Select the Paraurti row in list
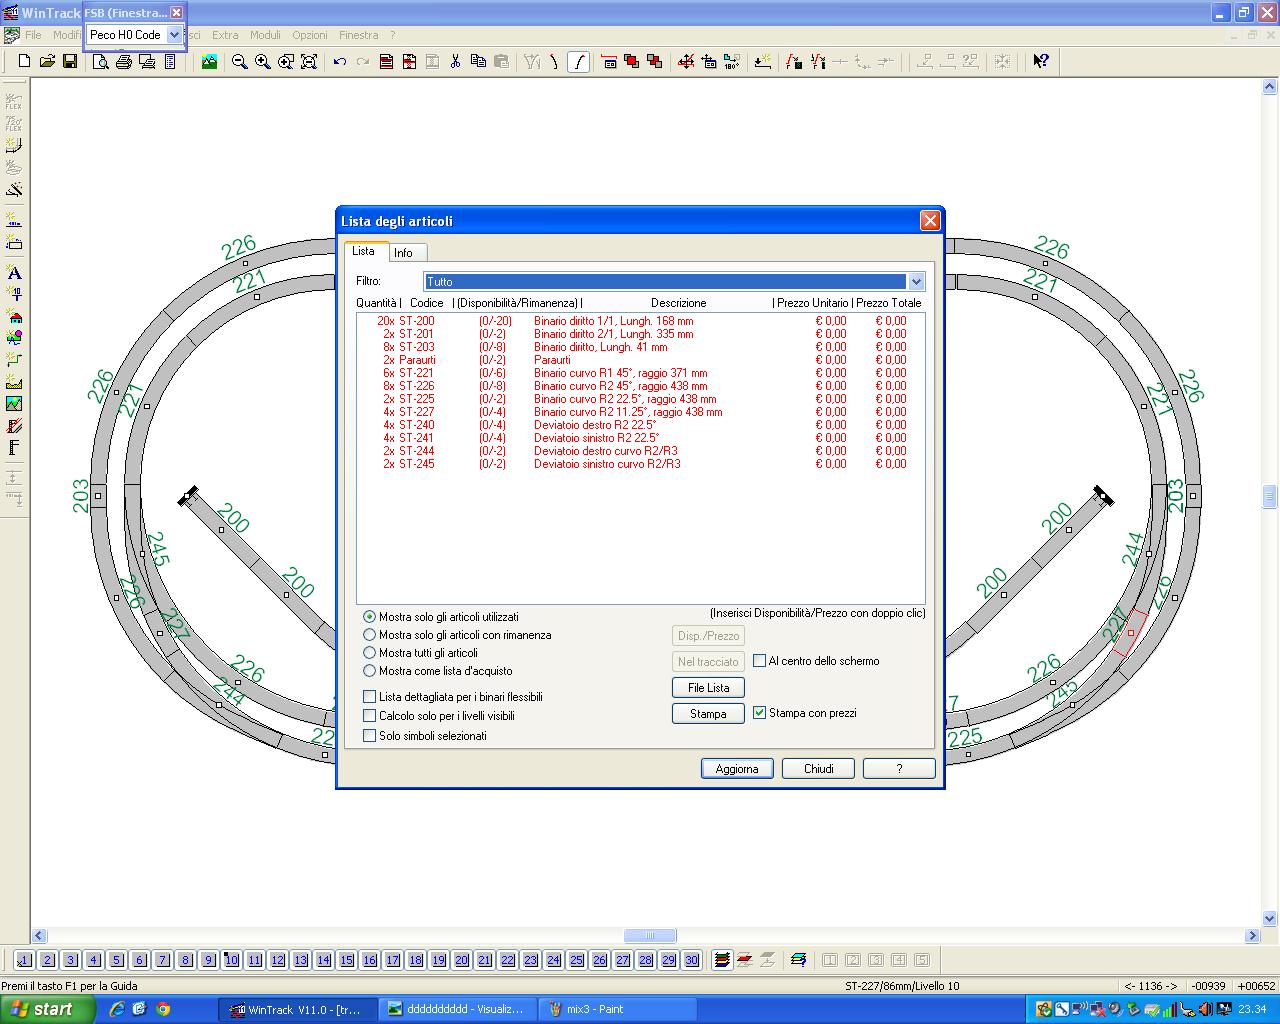 click(x=641, y=360)
